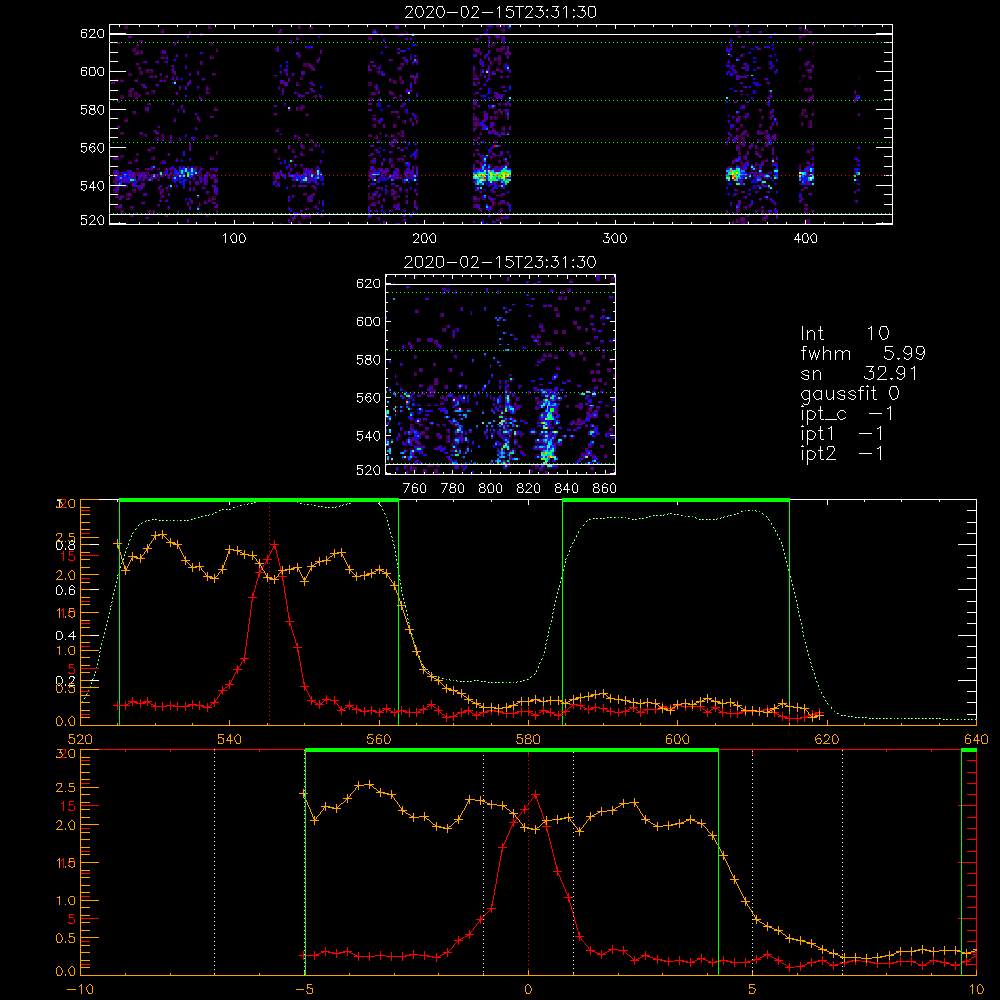Click x-axis label 10 on the offset plot
This screenshot has height=1000, width=1000.
point(976,990)
